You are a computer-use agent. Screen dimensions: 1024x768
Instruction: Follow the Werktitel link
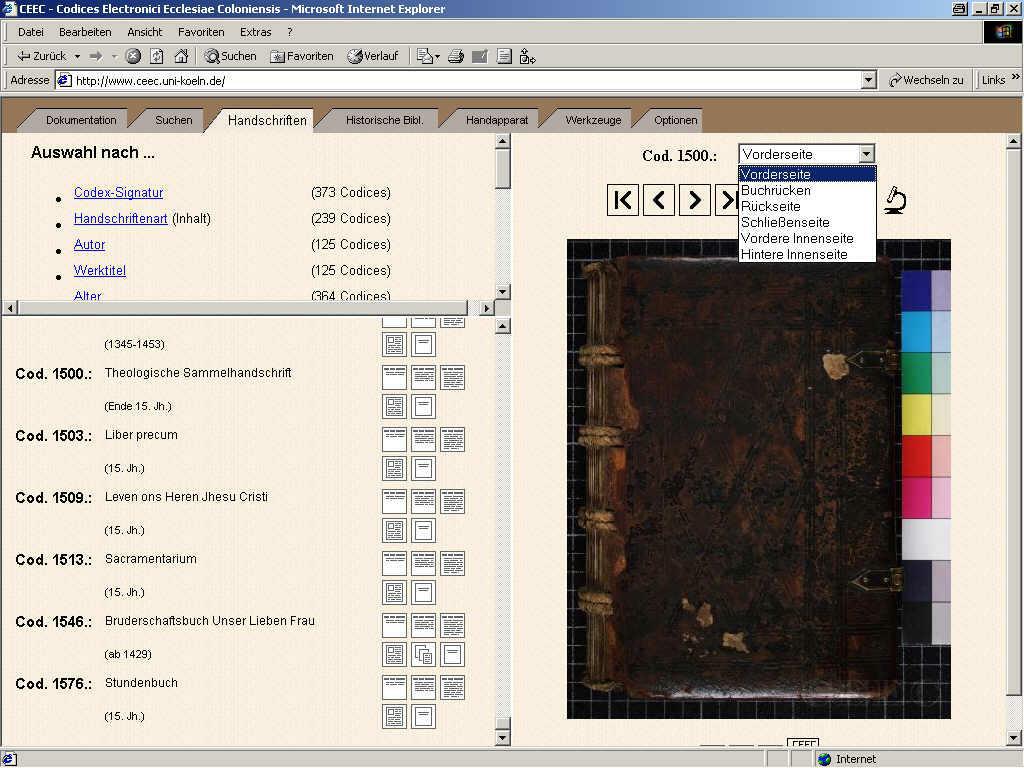tap(100, 271)
